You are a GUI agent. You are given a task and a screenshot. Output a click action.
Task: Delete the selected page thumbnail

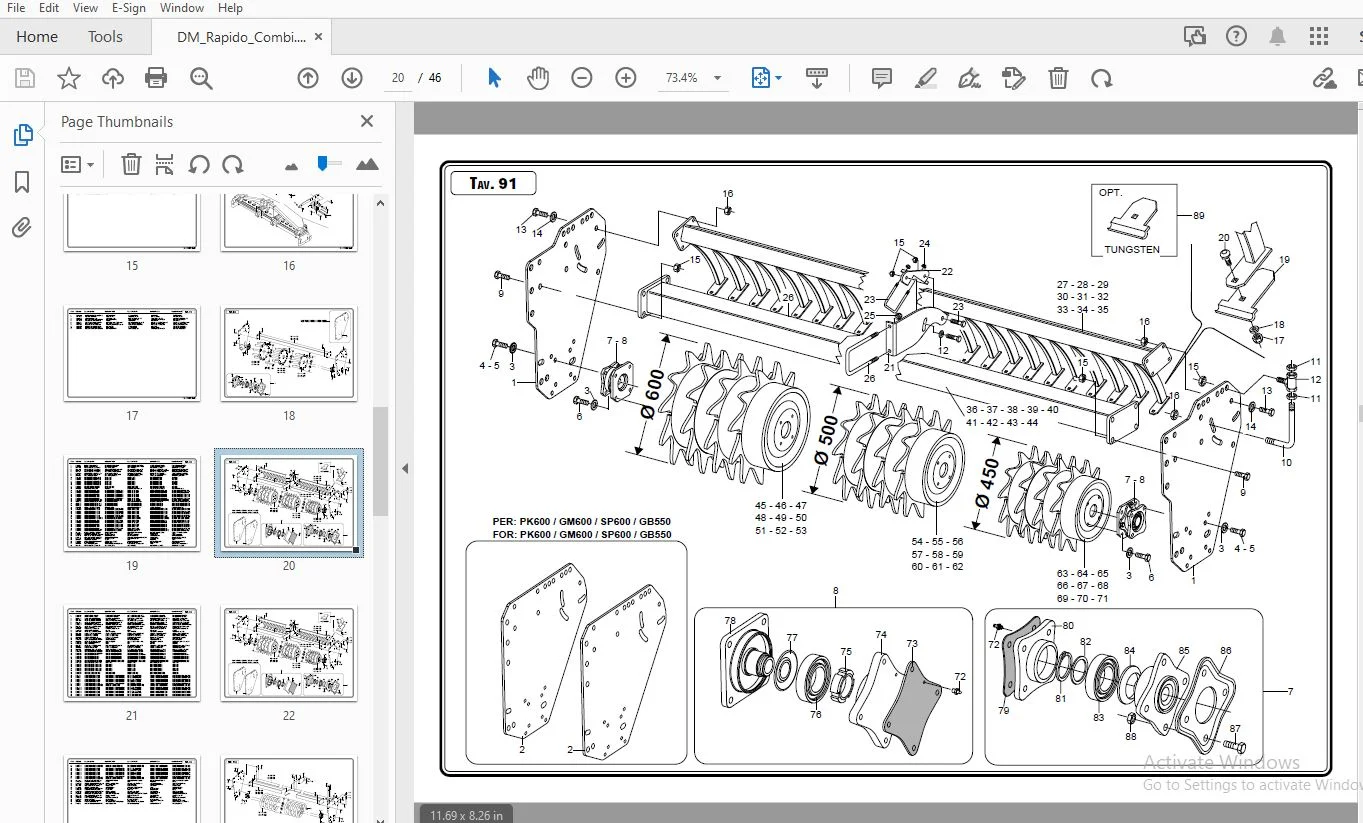[x=131, y=164]
